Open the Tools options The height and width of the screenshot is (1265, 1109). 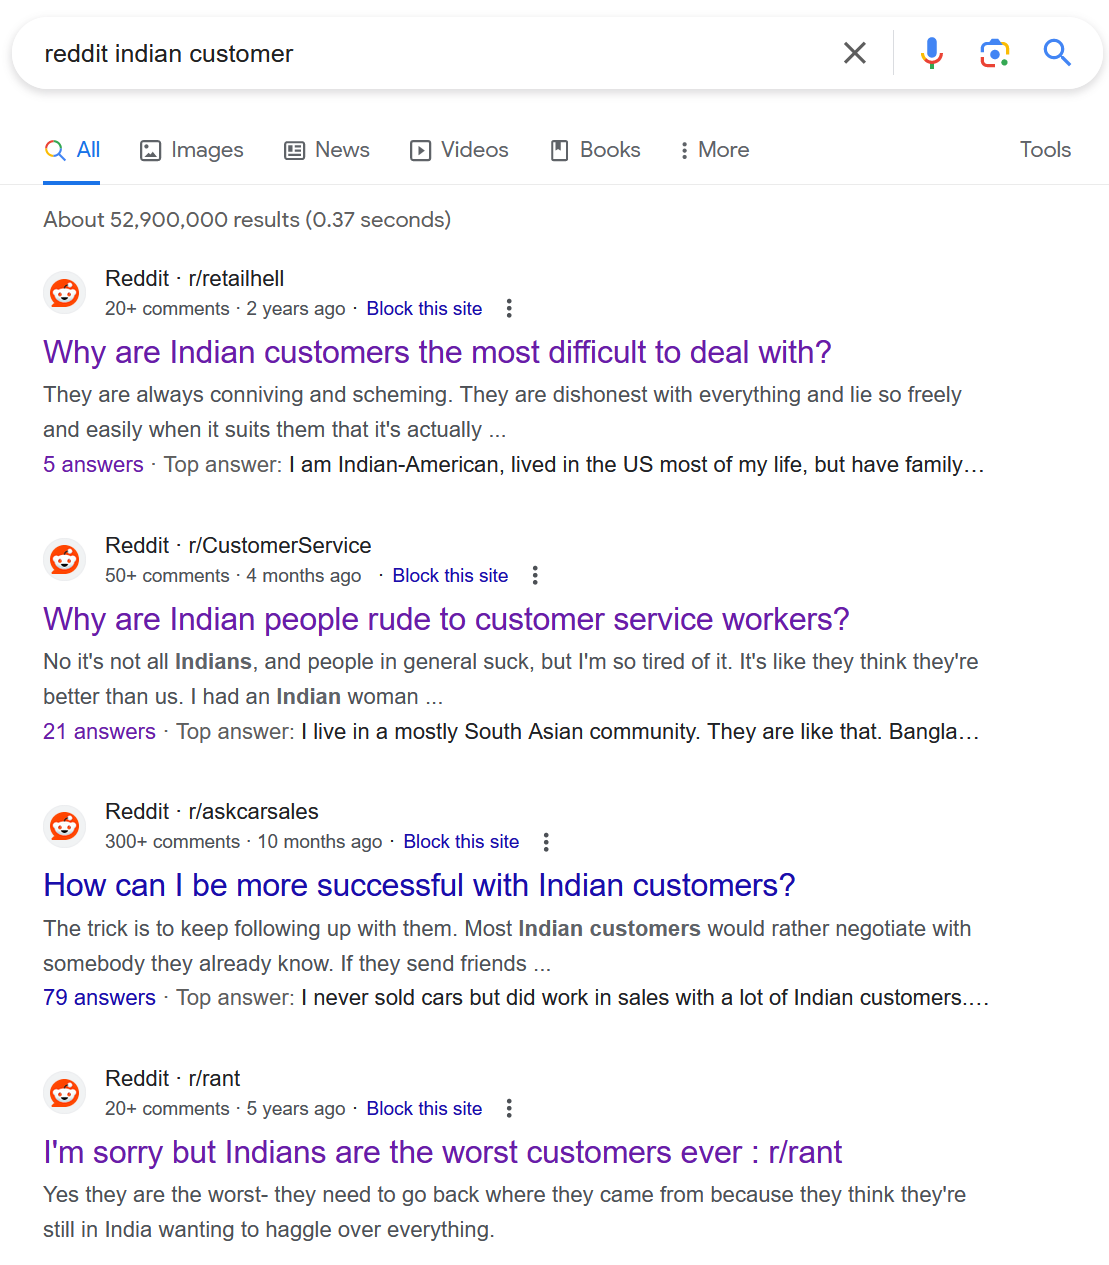tap(1045, 150)
